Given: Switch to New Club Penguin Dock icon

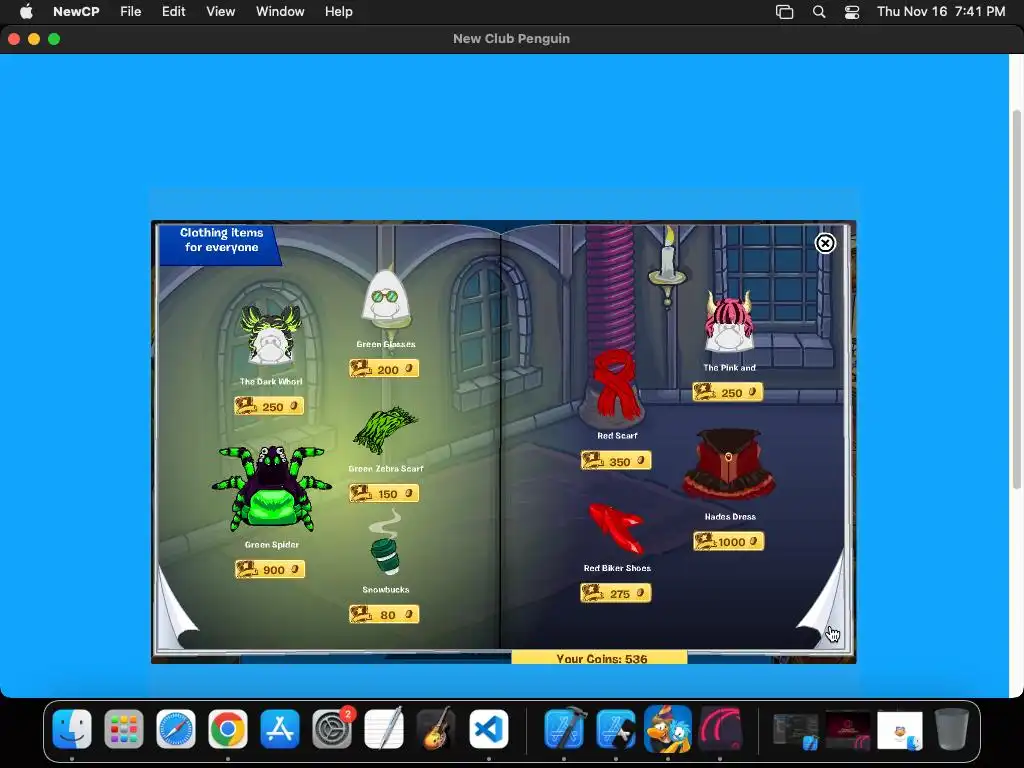Looking at the screenshot, I should tap(667, 728).
